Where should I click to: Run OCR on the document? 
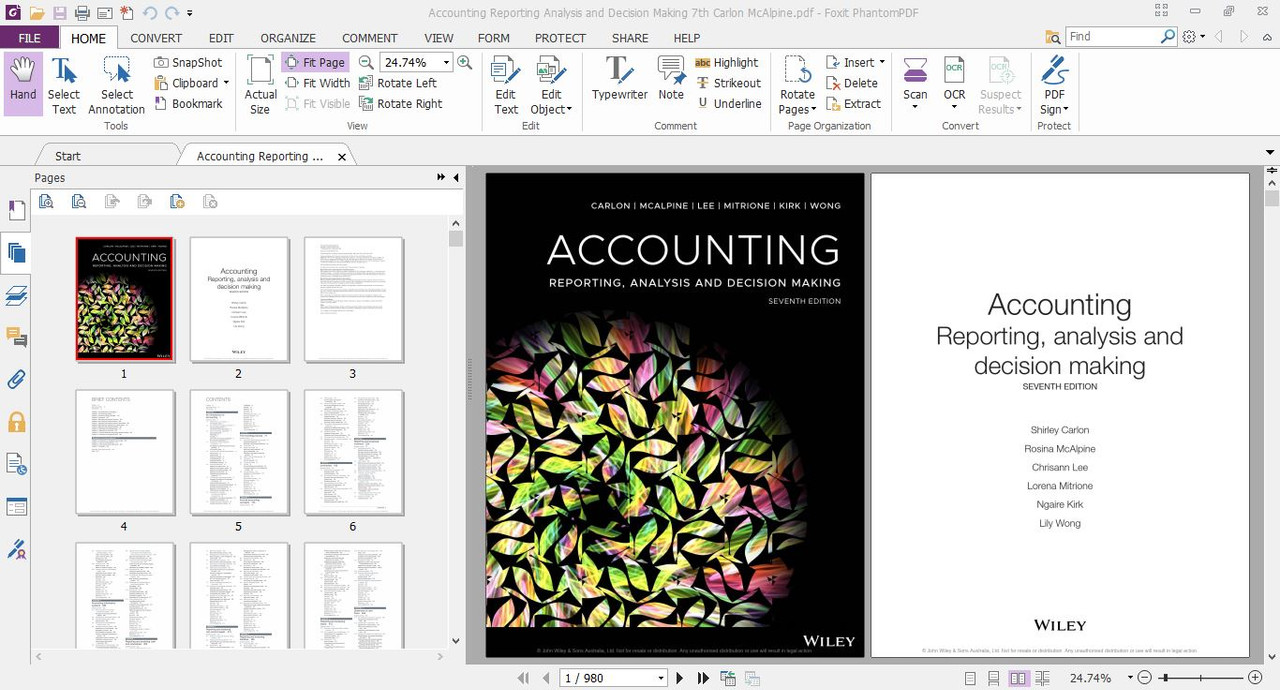click(955, 84)
